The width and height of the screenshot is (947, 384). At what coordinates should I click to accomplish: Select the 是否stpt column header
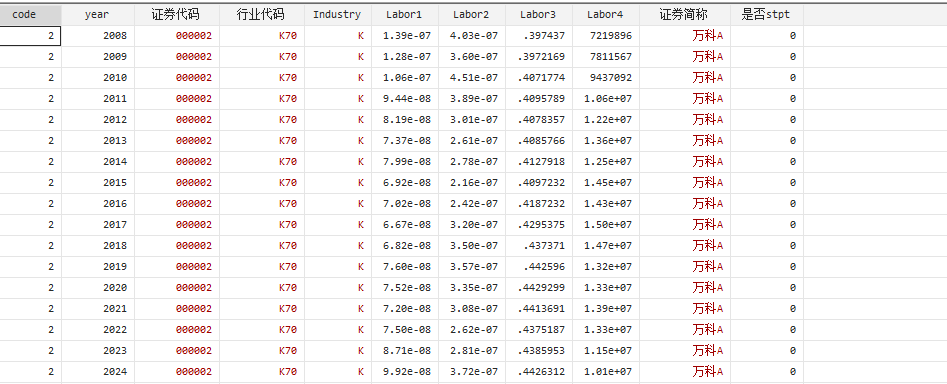[x=766, y=14]
